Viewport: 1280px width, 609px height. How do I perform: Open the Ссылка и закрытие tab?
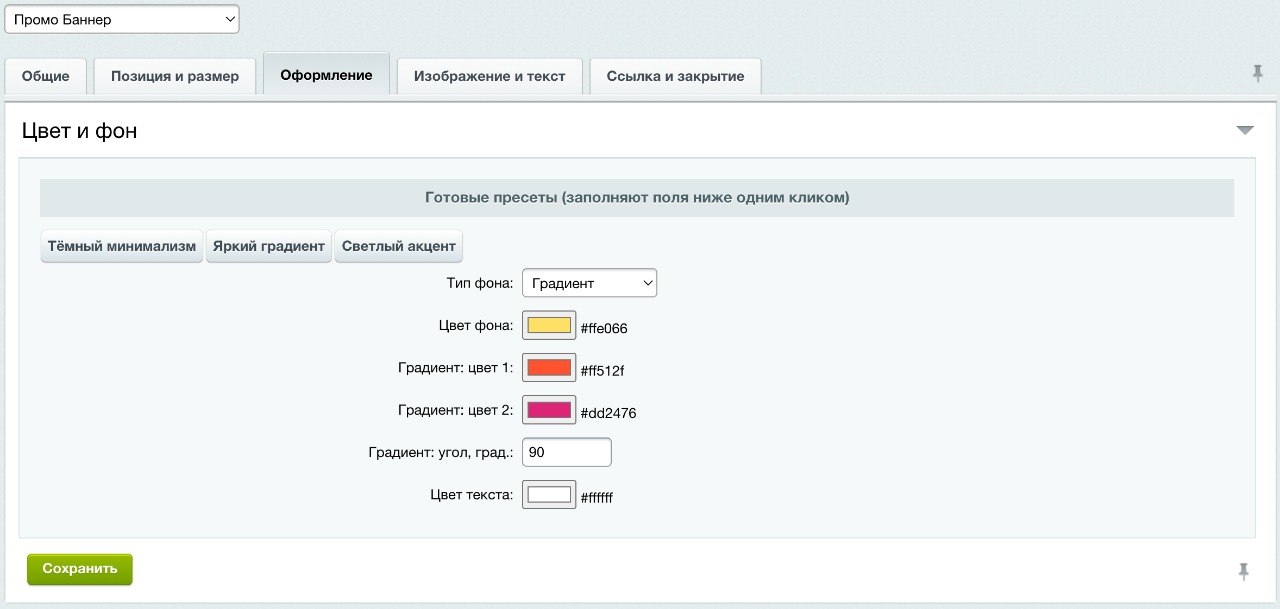[x=675, y=76]
